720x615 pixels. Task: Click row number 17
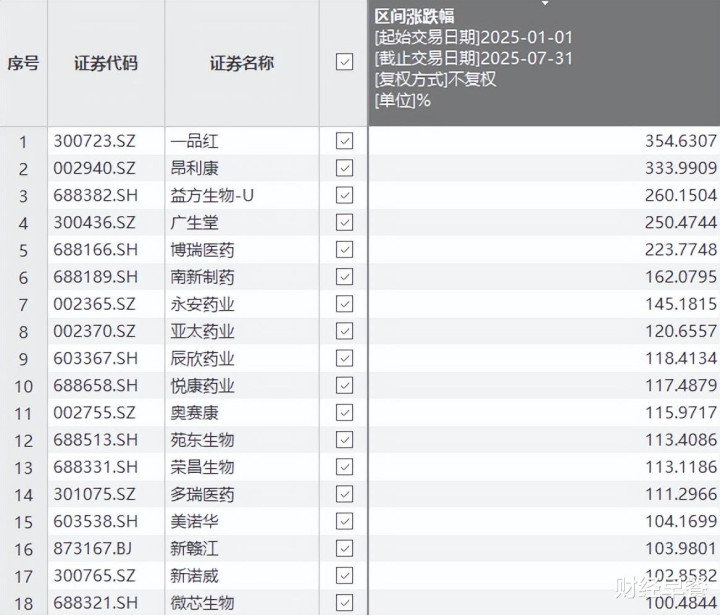tap(23, 576)
